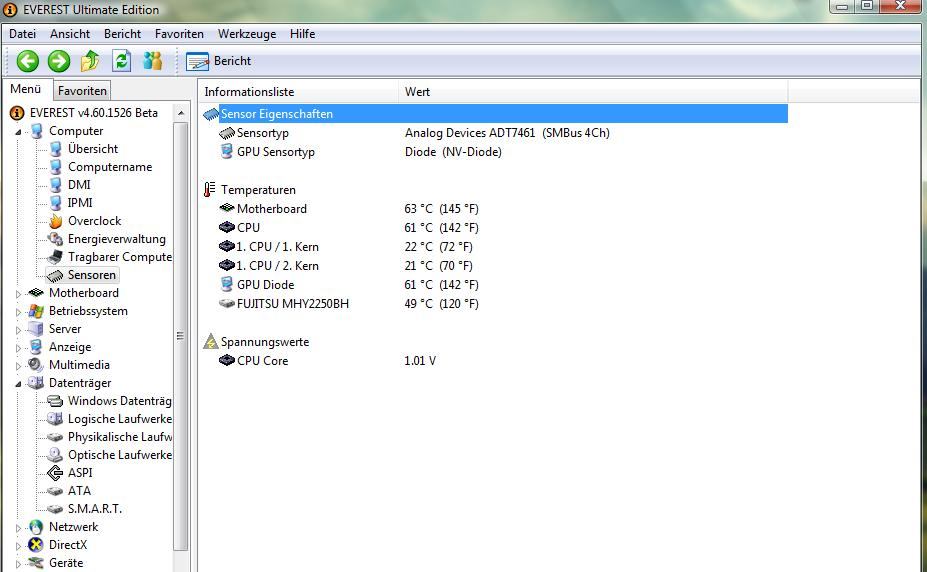This screenshot has height=572, width=927.
Task: Refresh the sensor readings
Action: click(x=122, y=60)
